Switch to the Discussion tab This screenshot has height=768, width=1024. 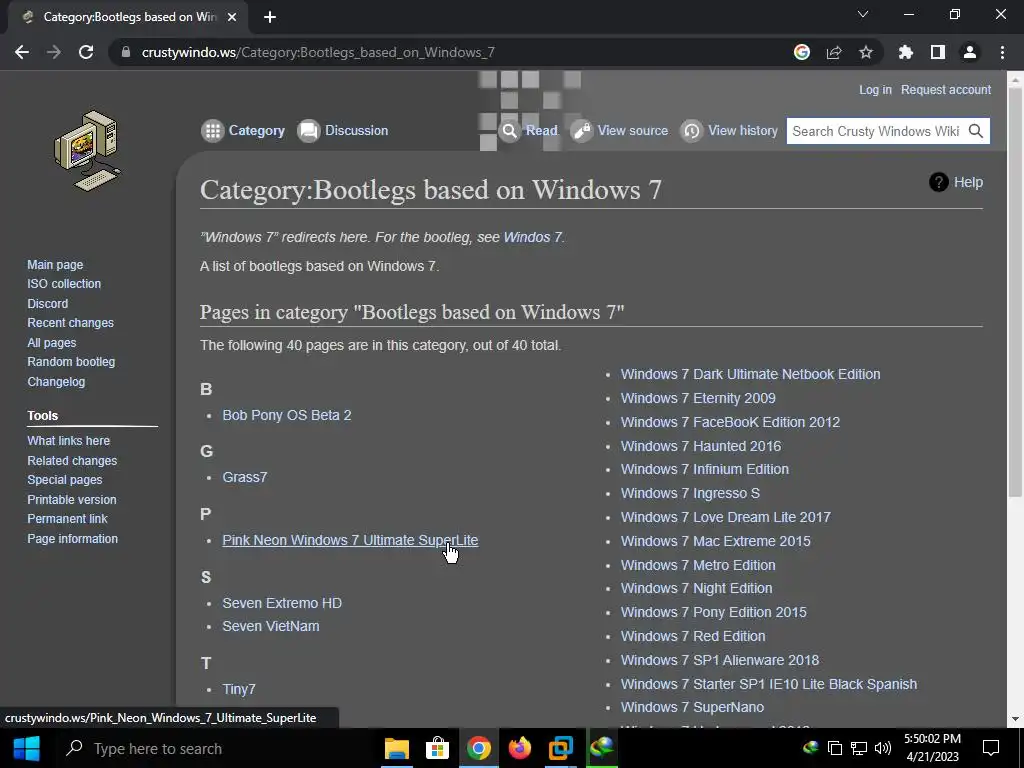[x=357, y=131]
